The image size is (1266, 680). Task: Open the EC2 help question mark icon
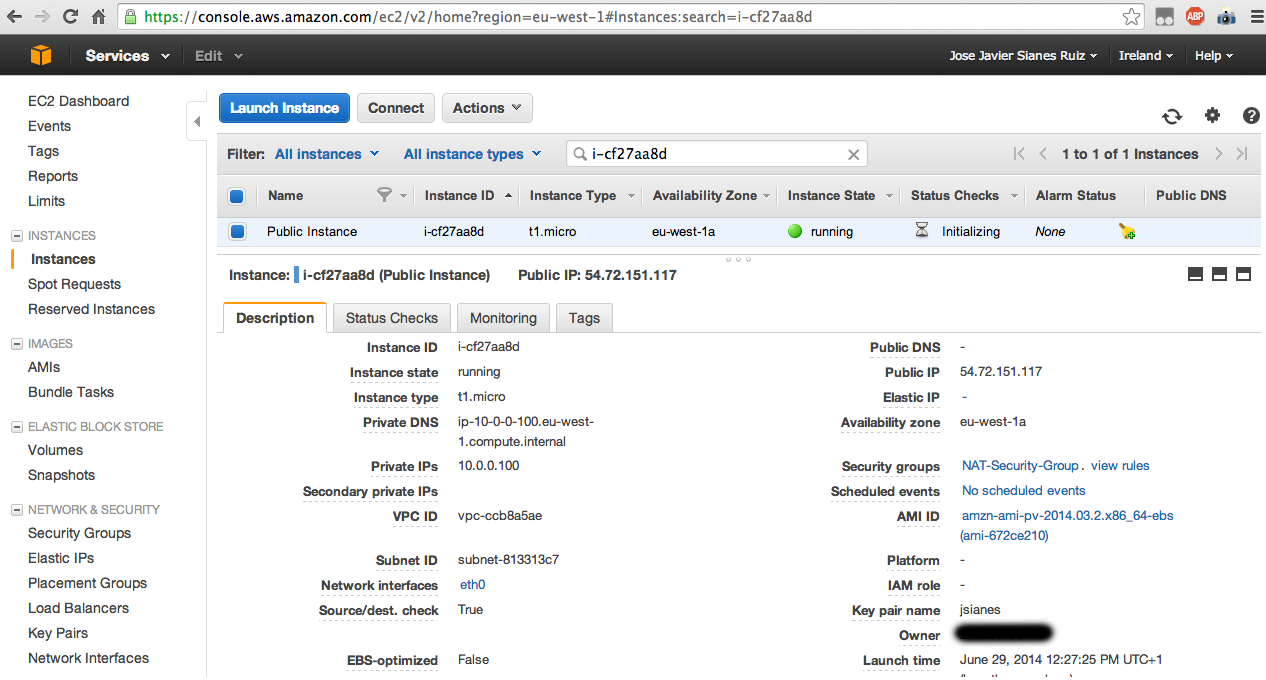point(1251,116)
